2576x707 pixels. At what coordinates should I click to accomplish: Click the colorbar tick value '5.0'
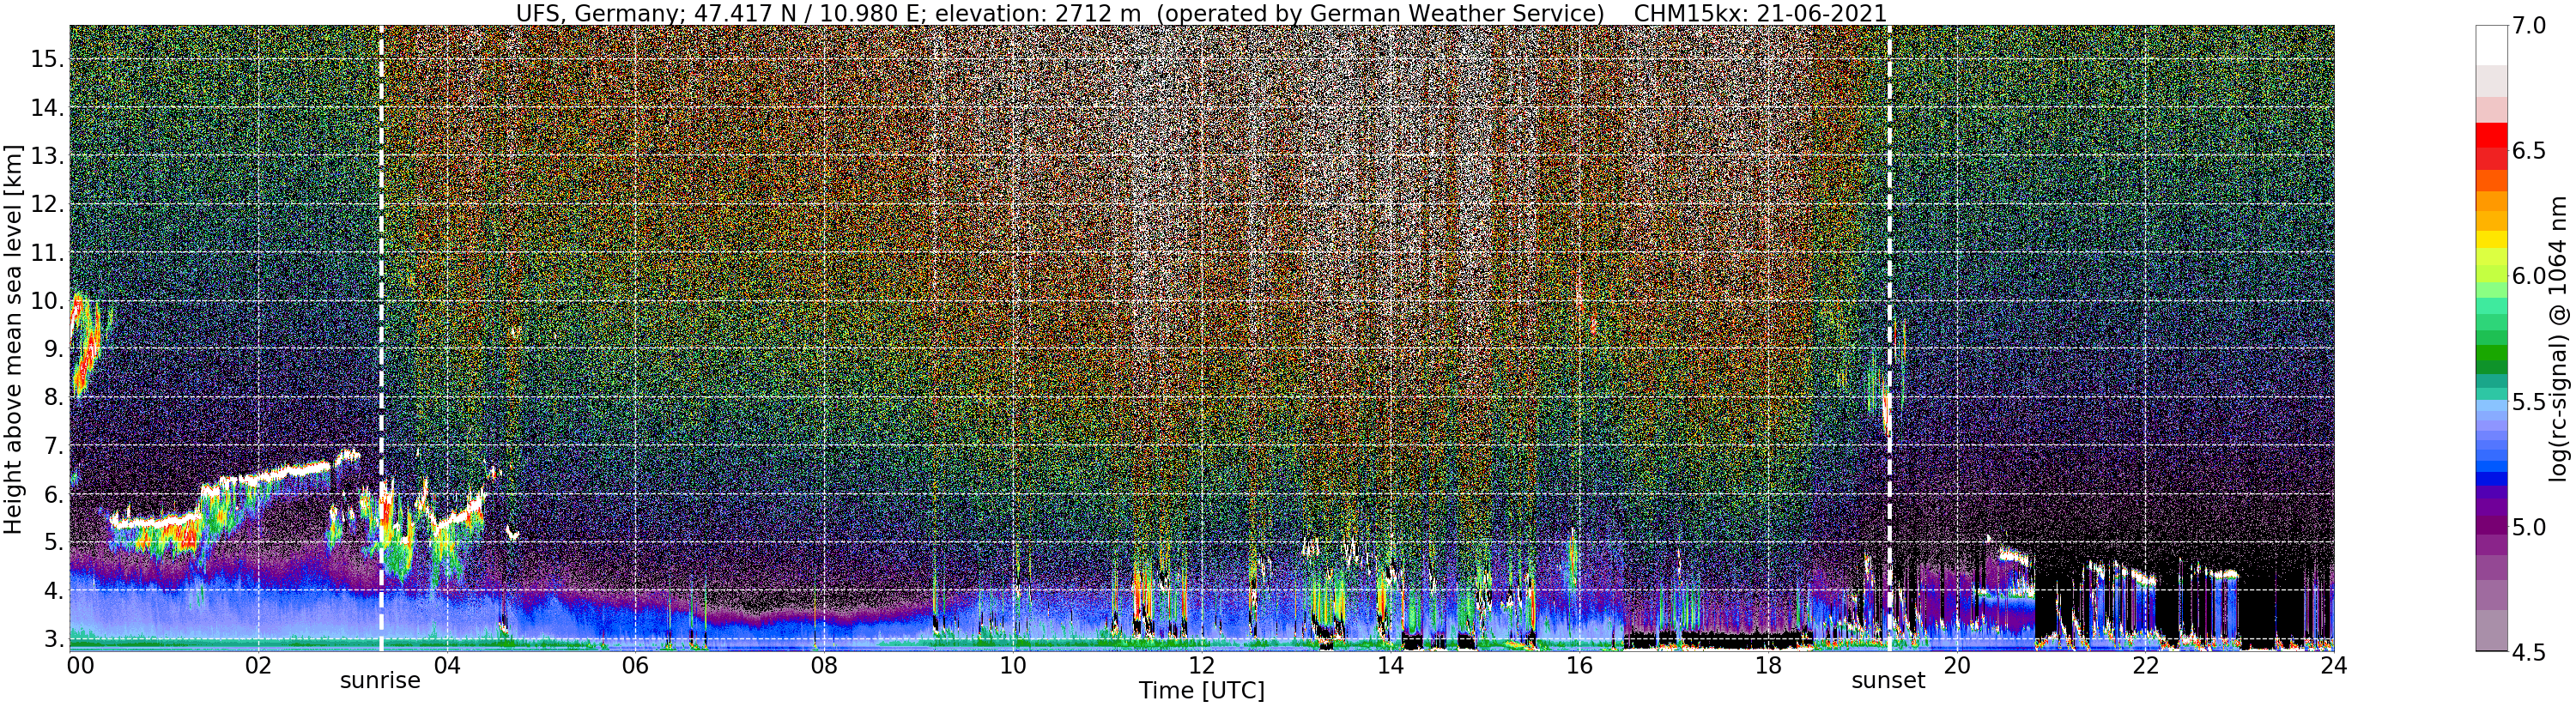tap(2528, 527)
